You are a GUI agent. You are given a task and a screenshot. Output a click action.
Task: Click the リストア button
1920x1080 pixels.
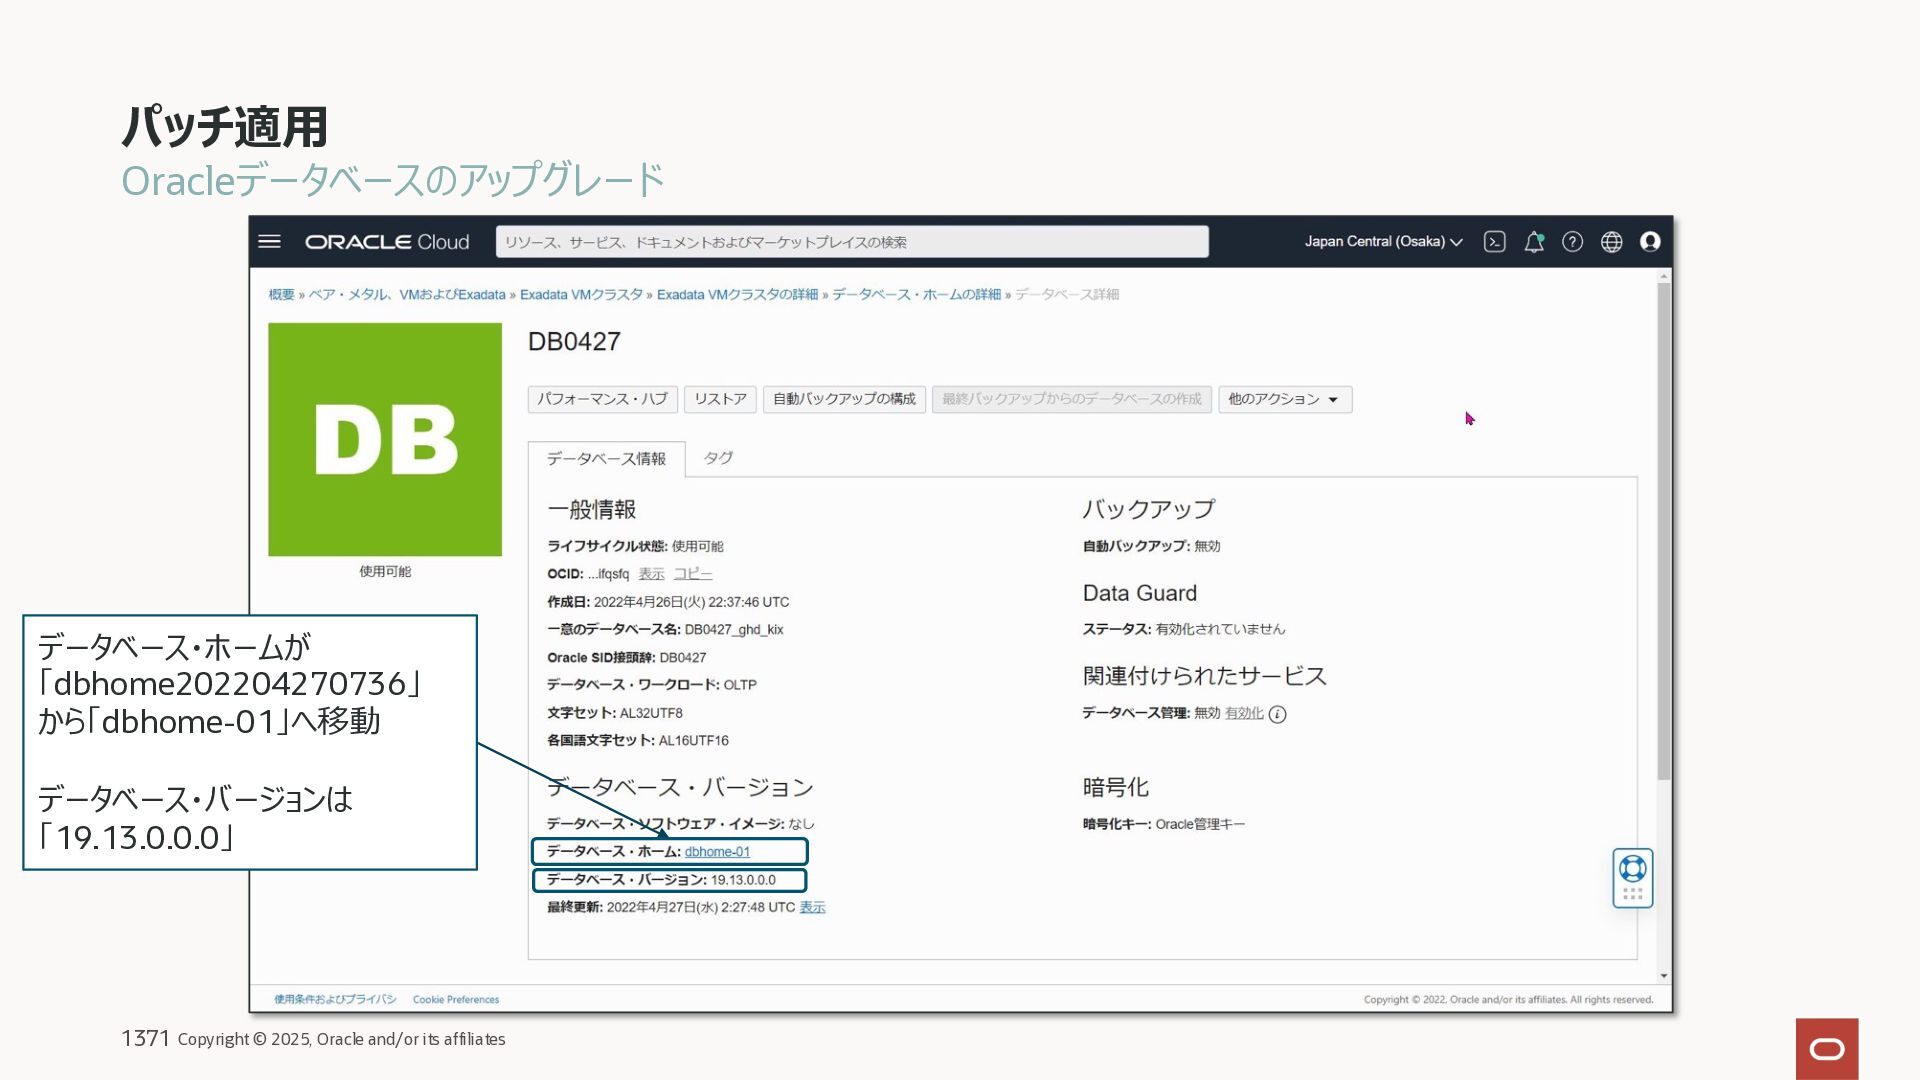point(720,399)
